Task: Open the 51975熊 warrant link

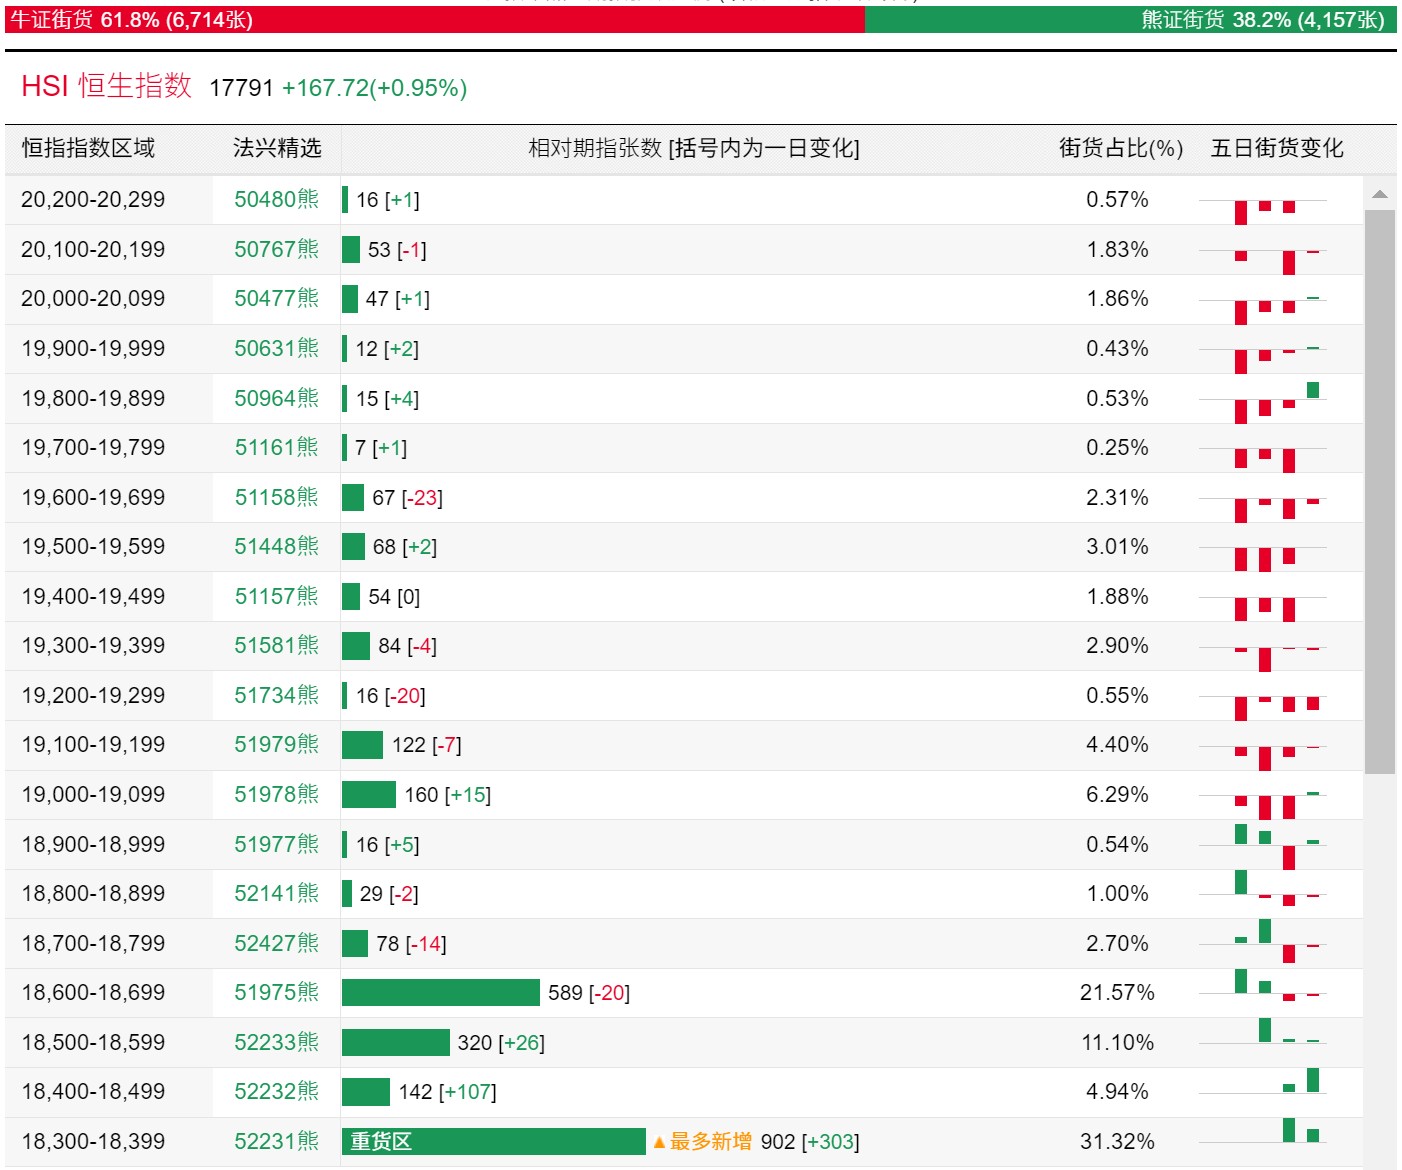Action: click(277, 992)
